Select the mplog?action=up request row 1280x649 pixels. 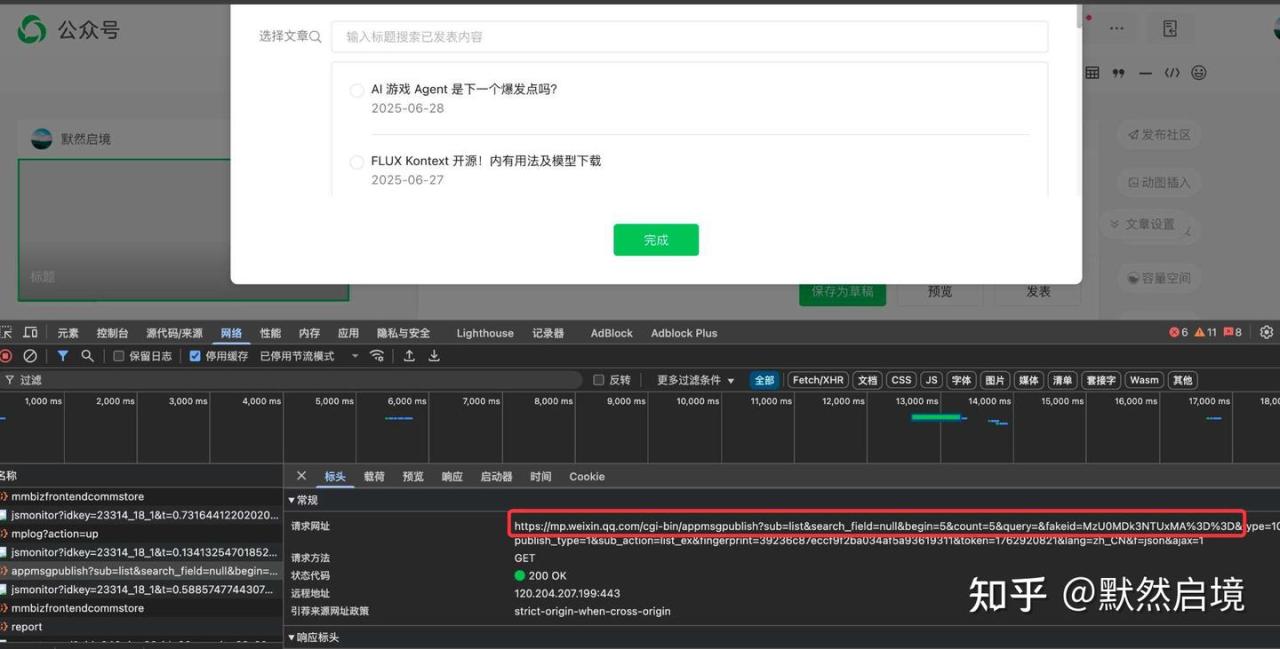click(x=141, y=534)
